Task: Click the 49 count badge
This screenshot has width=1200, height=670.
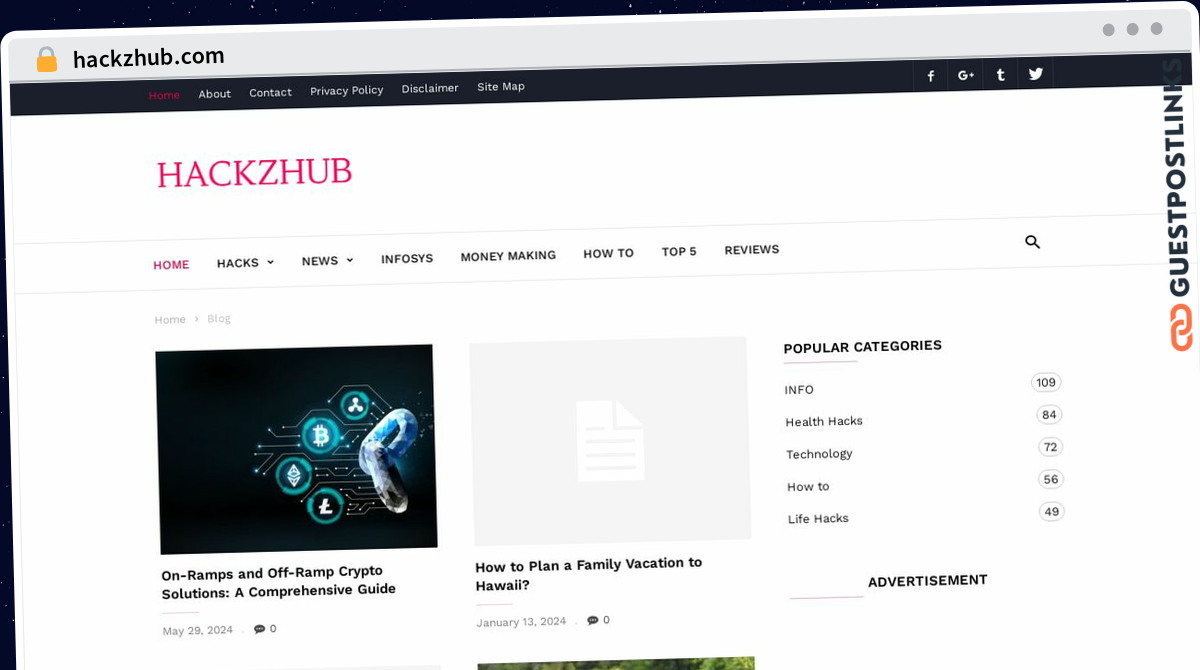Action: (x=1052, y=512)
